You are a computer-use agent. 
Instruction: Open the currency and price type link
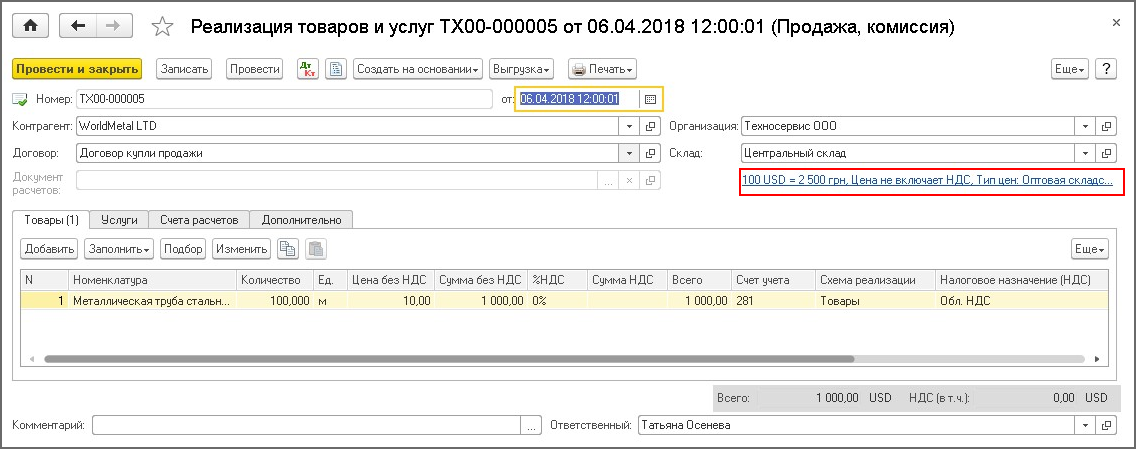[926, 181]
